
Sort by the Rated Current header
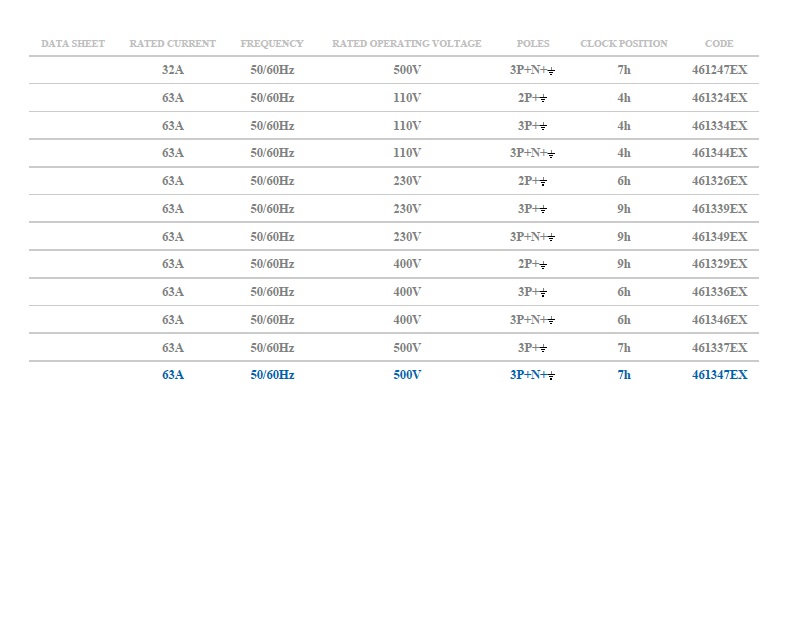pos(172,44)
